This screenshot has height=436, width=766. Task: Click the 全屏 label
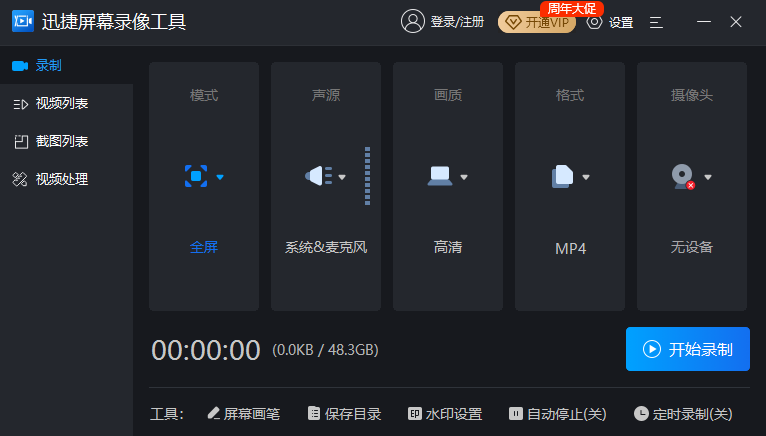[204, 247]
